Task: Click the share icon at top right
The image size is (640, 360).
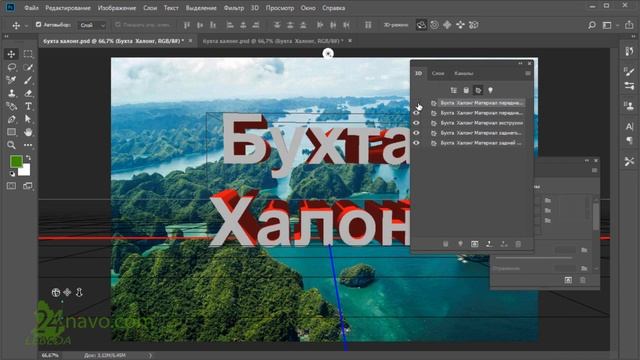Action: point(629,25)
